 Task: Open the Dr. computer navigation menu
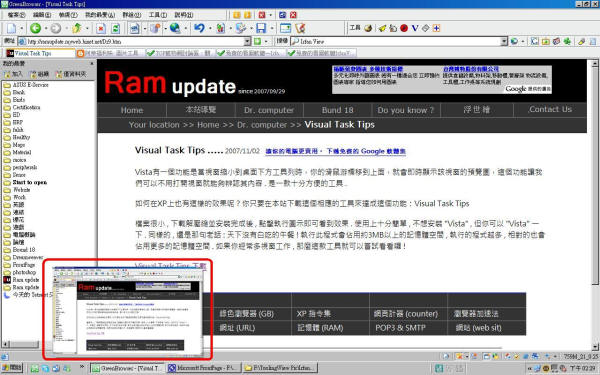point(269,110)
